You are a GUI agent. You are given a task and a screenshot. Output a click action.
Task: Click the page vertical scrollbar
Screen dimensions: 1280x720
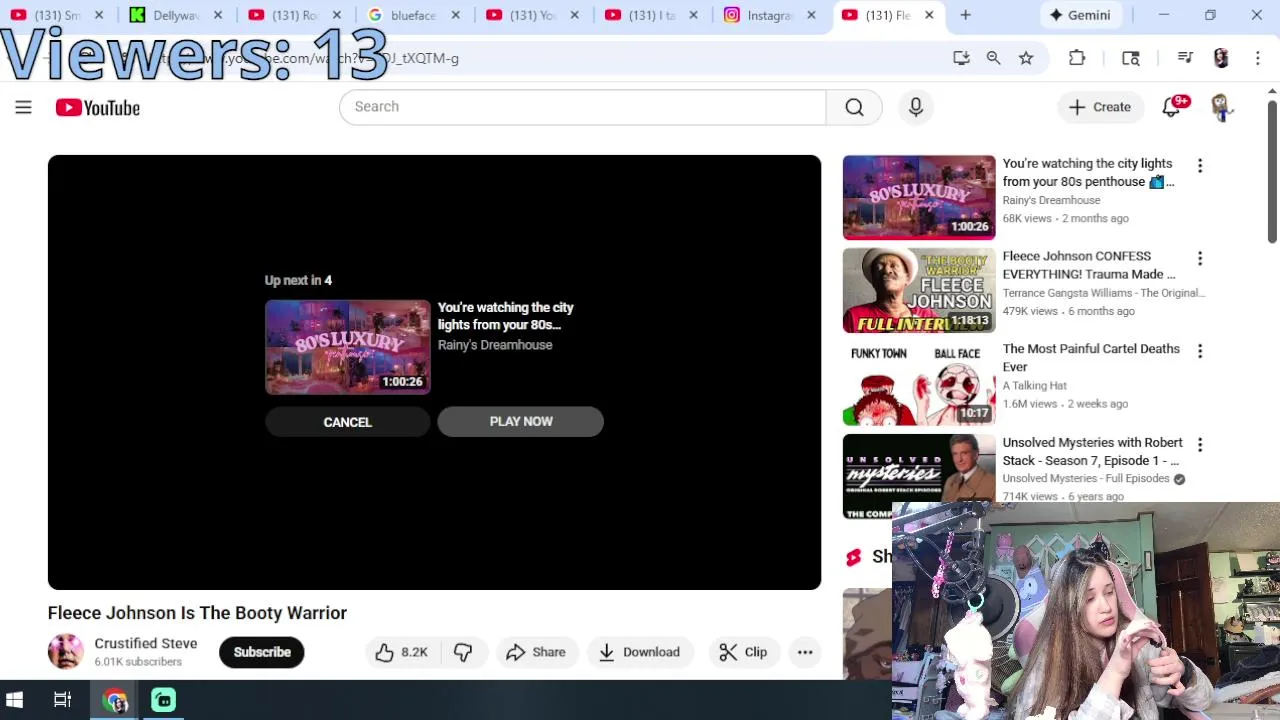1272,170
